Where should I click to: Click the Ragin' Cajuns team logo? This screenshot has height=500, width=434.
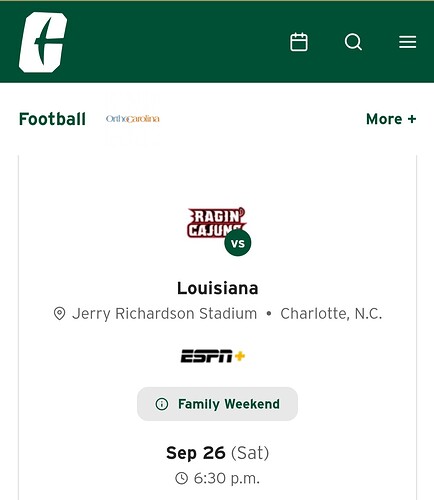click(x=216, y=223)
